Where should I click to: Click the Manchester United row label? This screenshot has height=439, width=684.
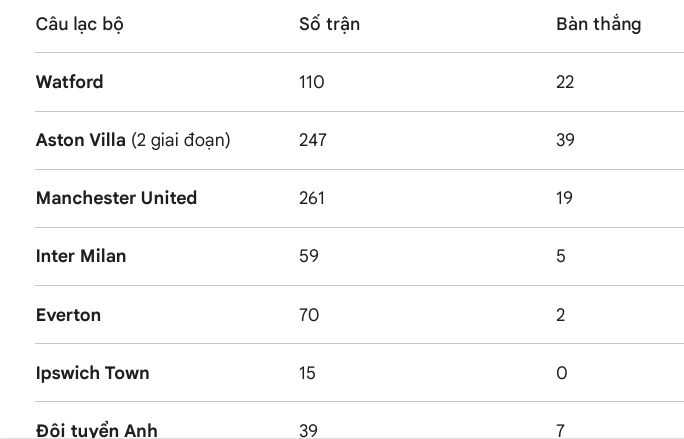[x=116, y=198]
